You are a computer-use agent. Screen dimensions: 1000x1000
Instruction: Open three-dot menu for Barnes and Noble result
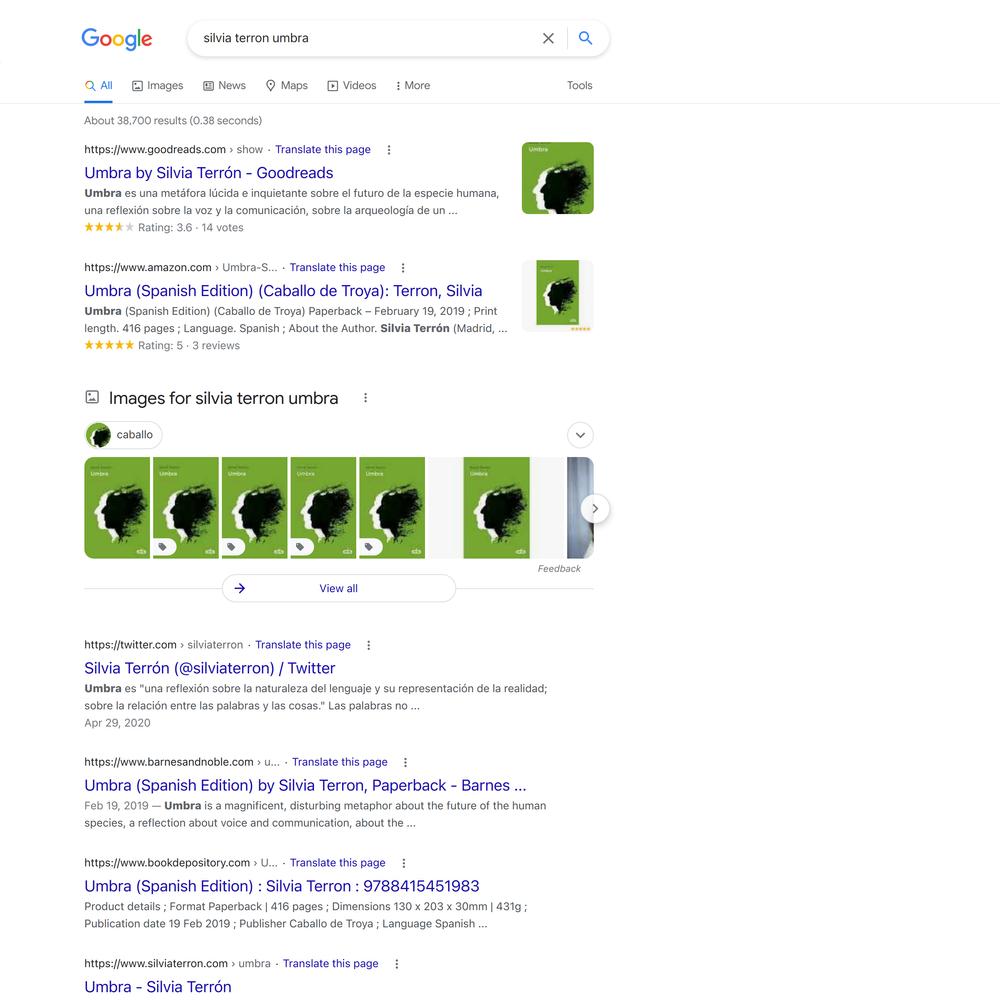click(406, 762)
